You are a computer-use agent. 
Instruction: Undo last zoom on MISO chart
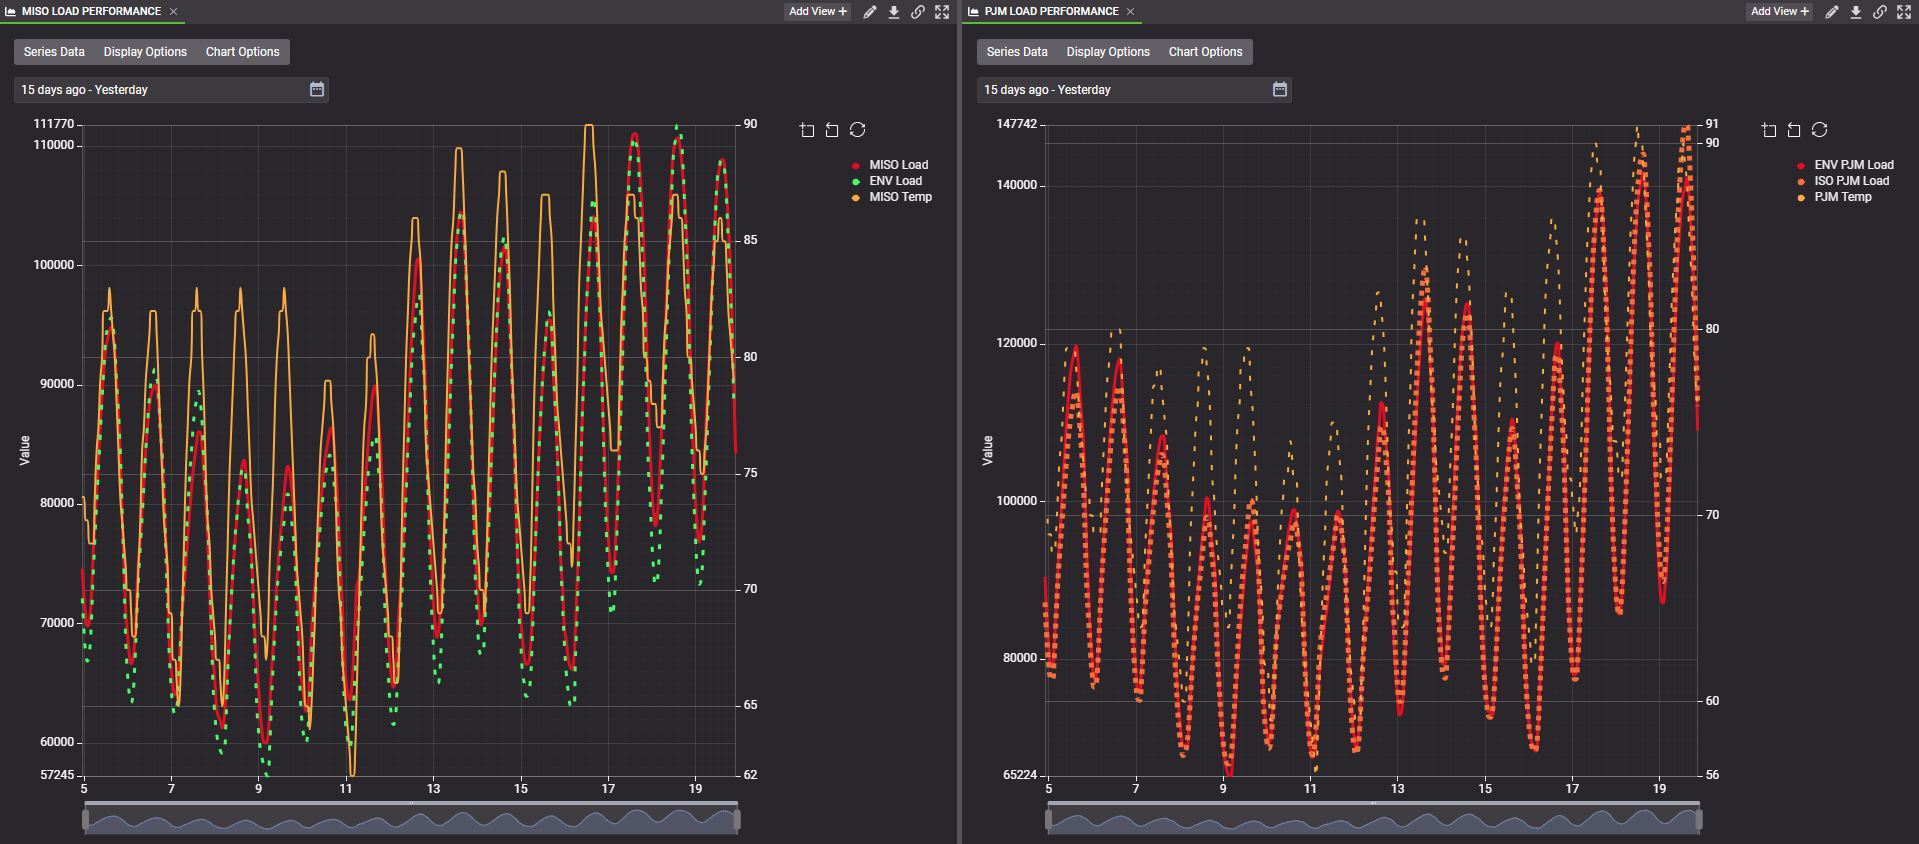click(x=832, y=130)
